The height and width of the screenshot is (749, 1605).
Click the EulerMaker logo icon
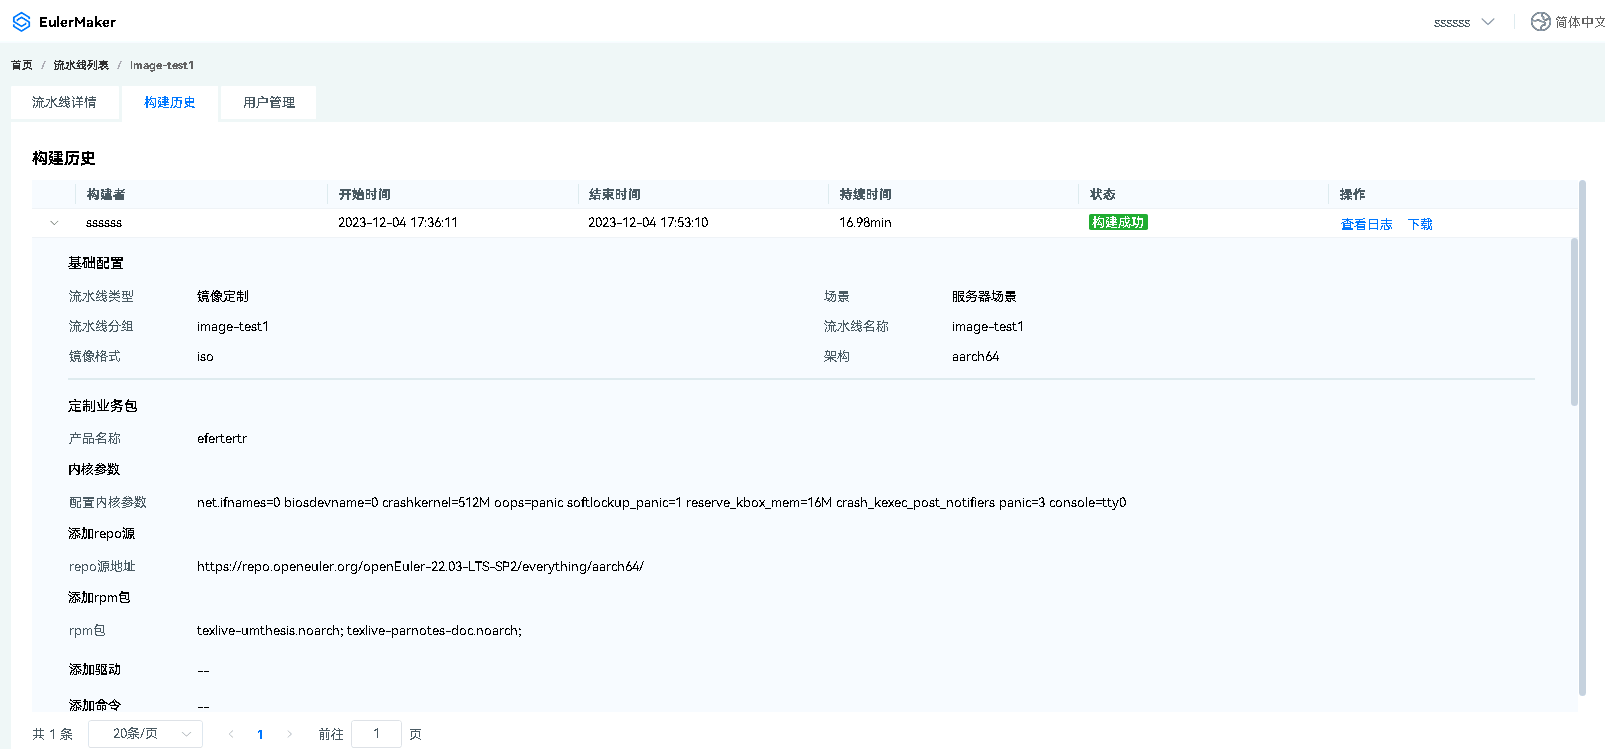click(x=21, y=22)
